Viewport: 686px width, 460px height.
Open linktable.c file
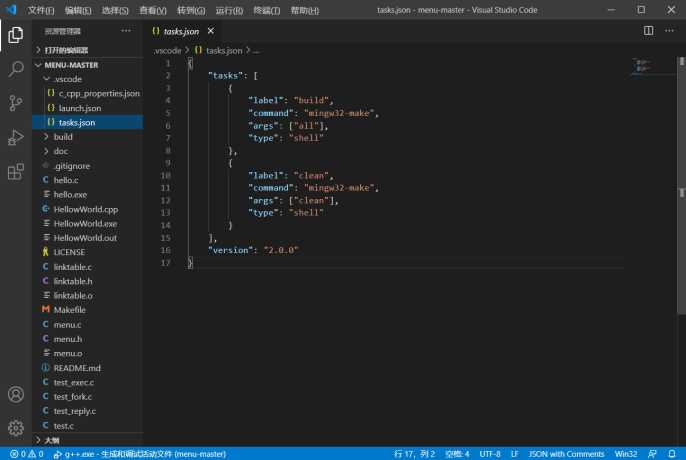pos(88,267)
